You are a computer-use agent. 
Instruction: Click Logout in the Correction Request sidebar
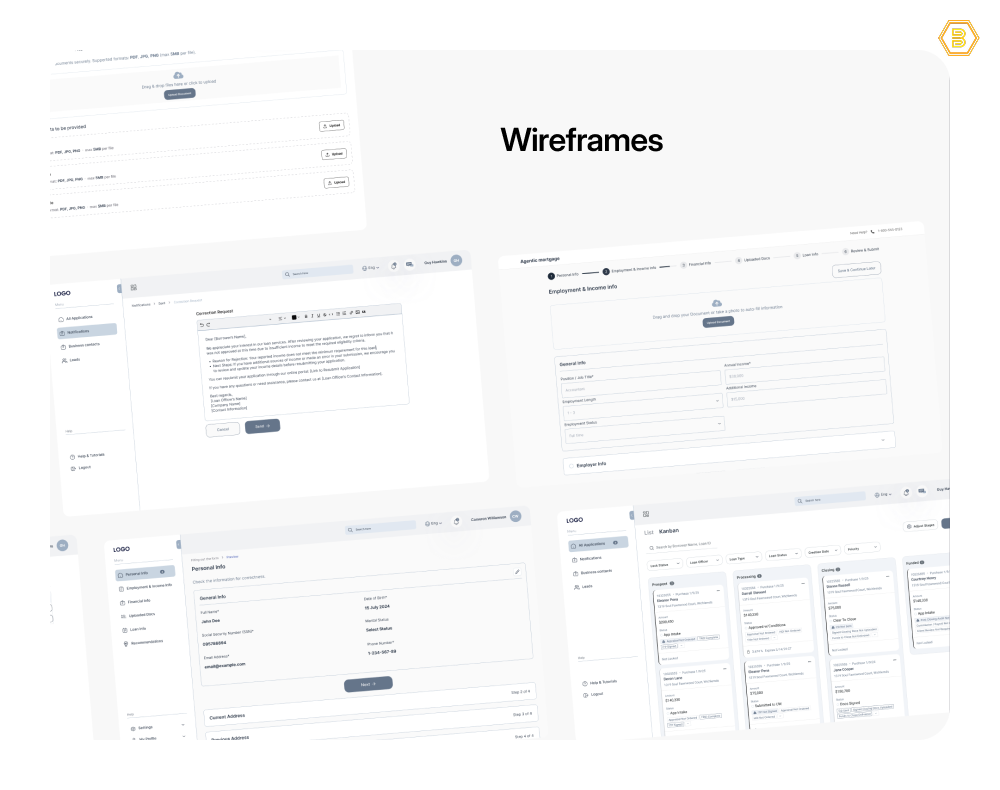pyautogui.click(x=85, y=467)
